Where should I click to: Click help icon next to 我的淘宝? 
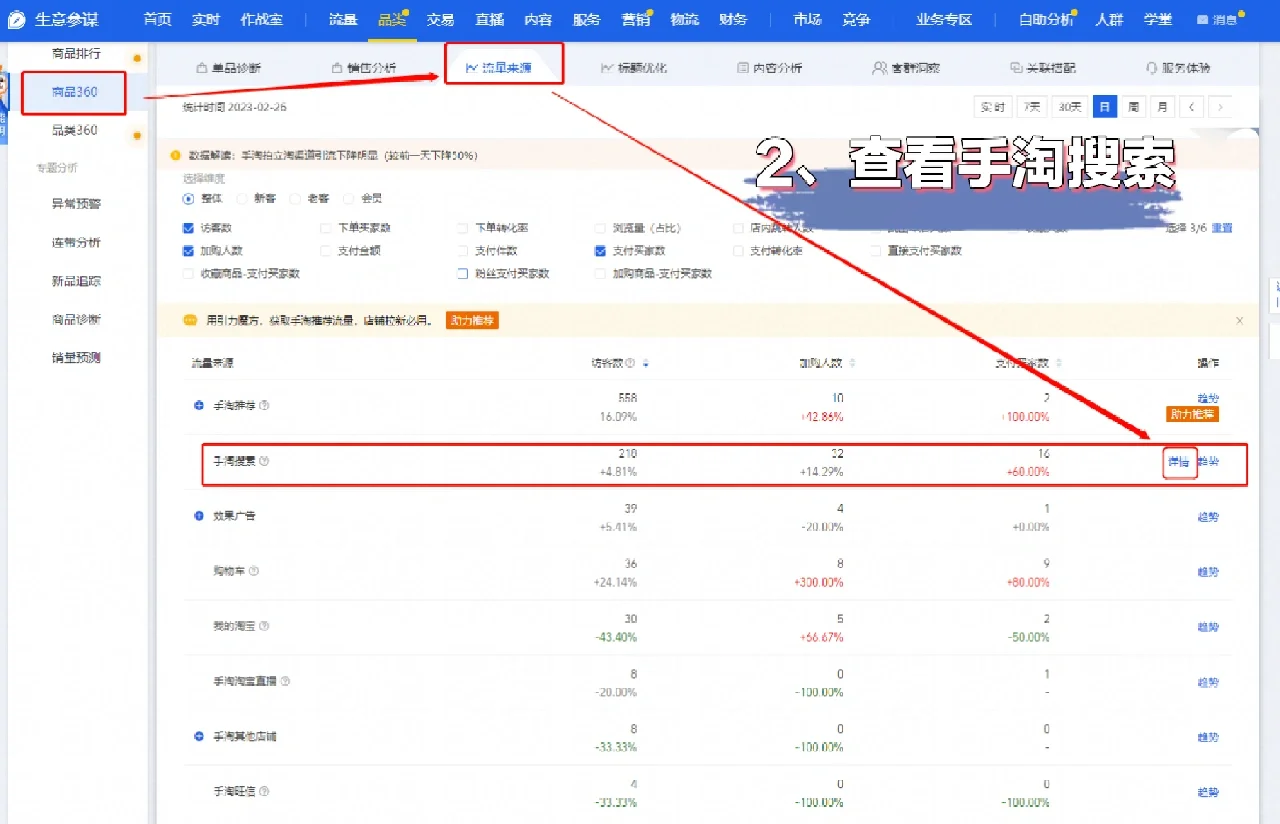coord(265,626)
